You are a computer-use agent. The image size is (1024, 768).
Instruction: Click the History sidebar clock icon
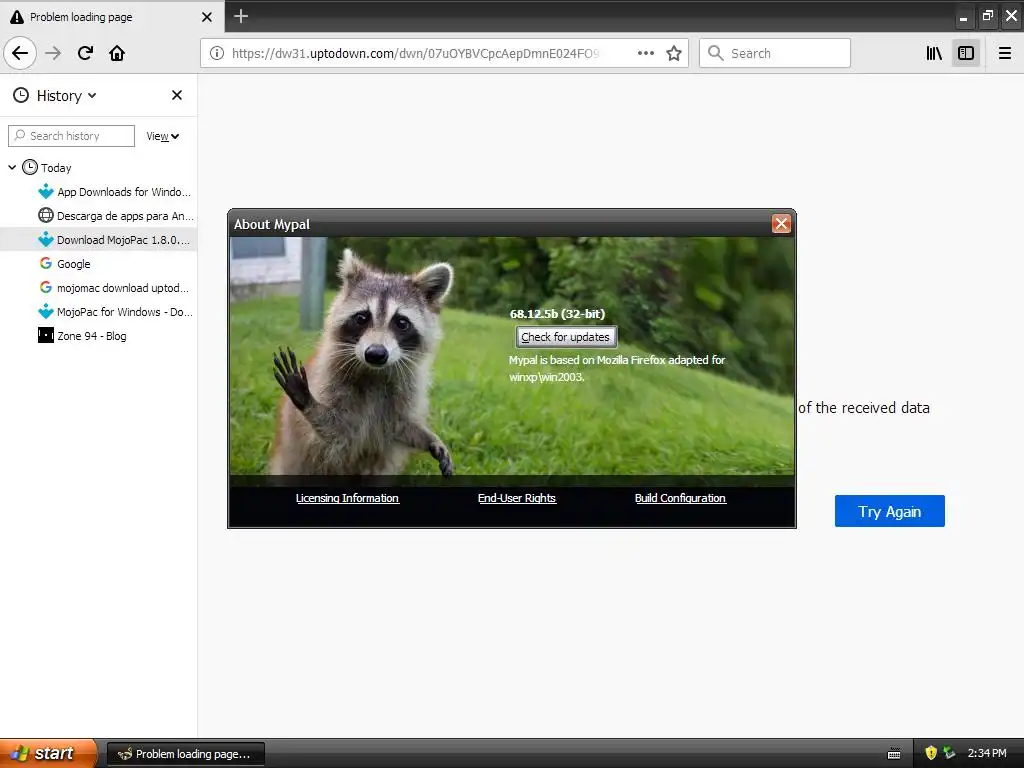pos(21,95)
